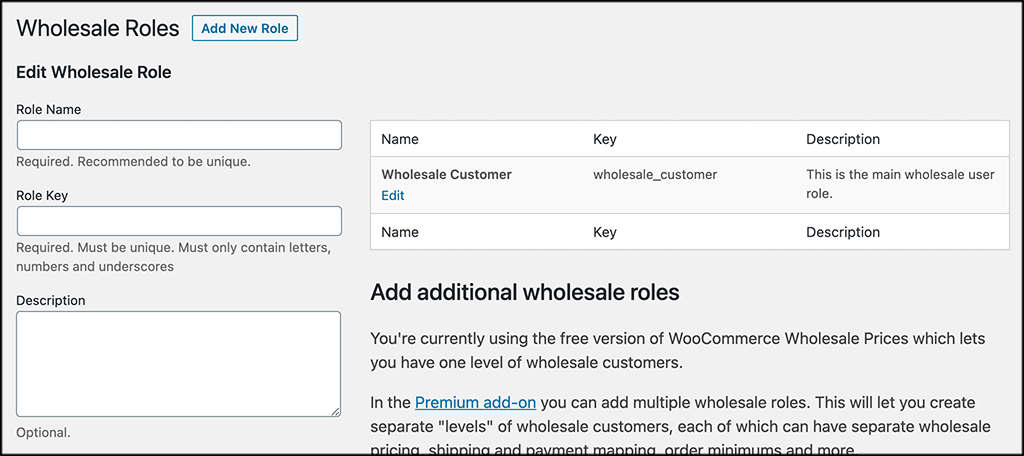1024x456 pixels.
Task: Follow the Premium add-on link
Action: click(x=475, y=402)
